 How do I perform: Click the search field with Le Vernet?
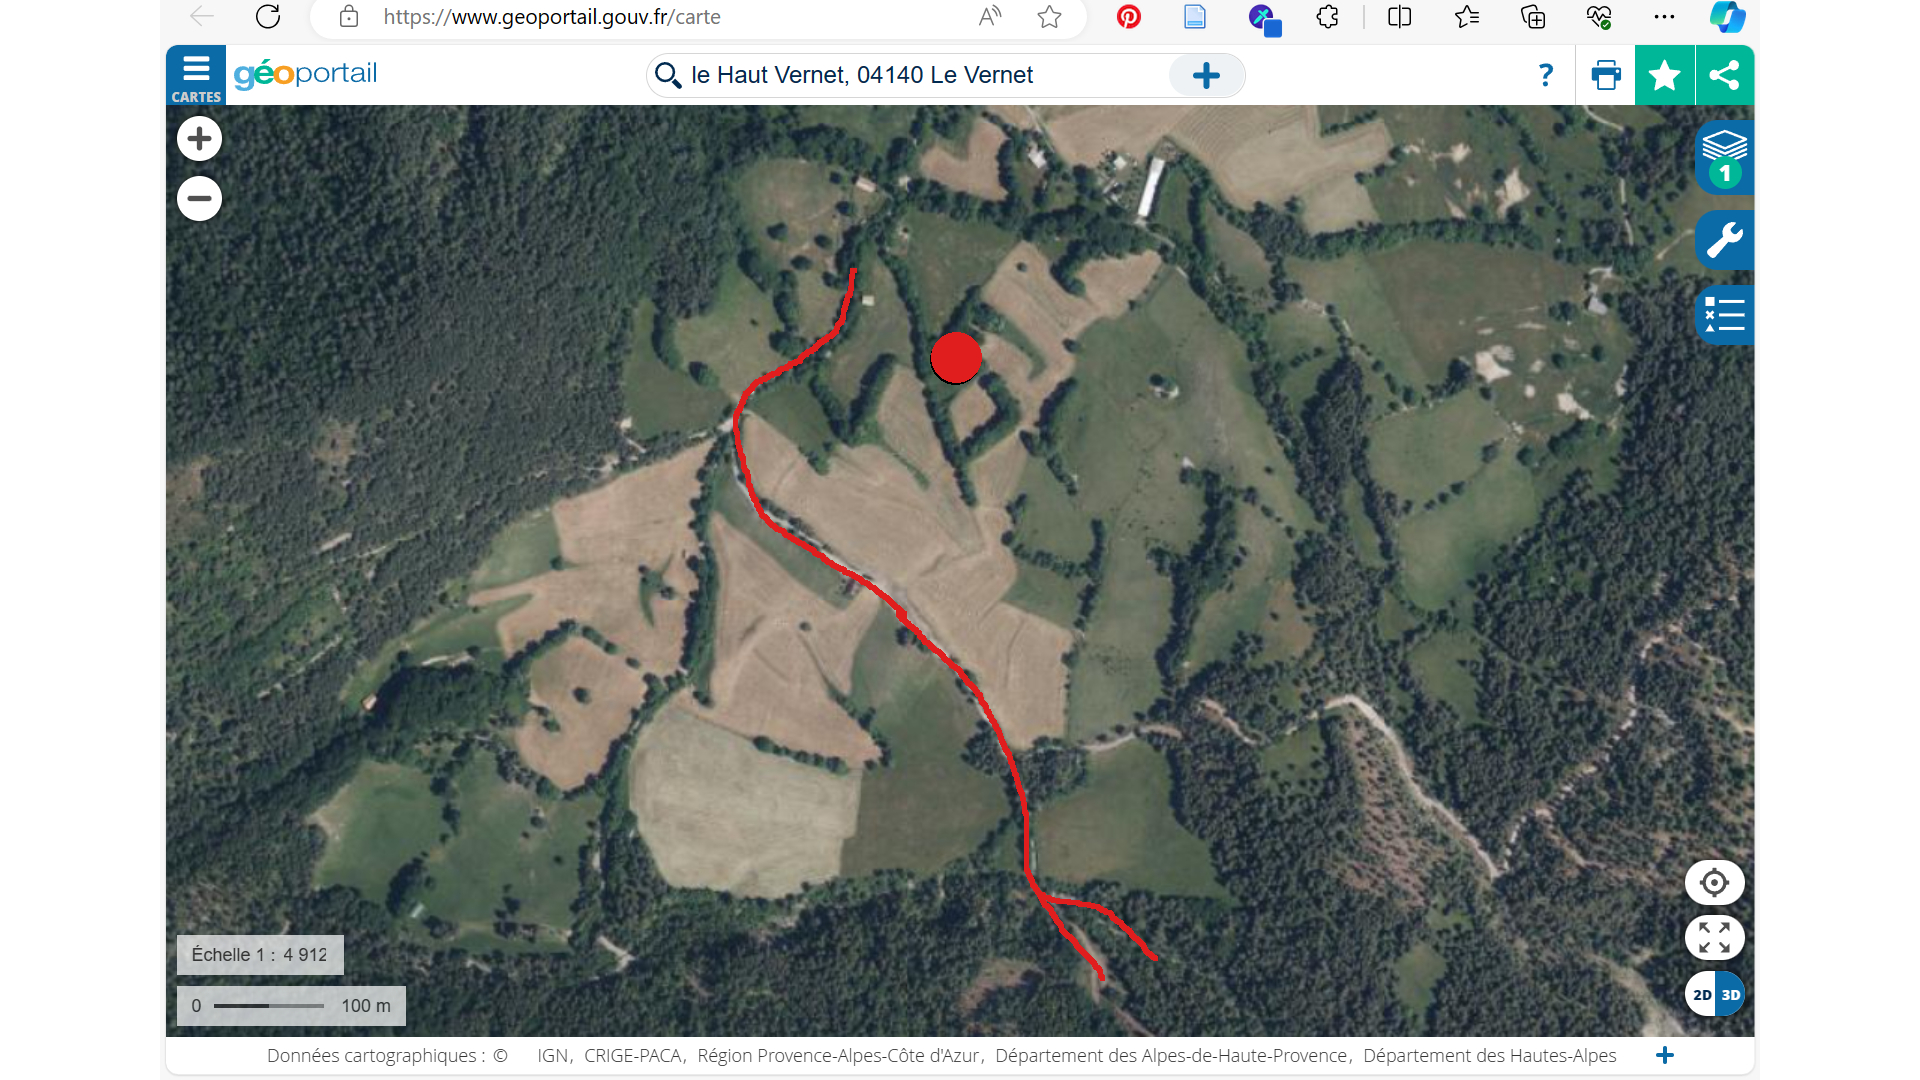[925, 75]
